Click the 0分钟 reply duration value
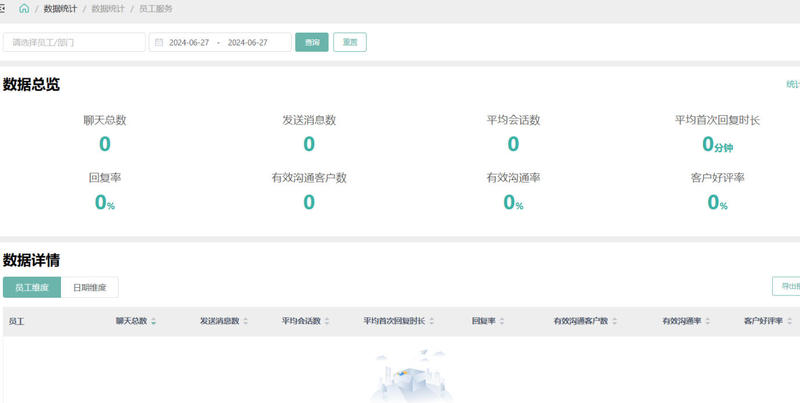Viewport: 800px width, 403px height. (717, 144)
